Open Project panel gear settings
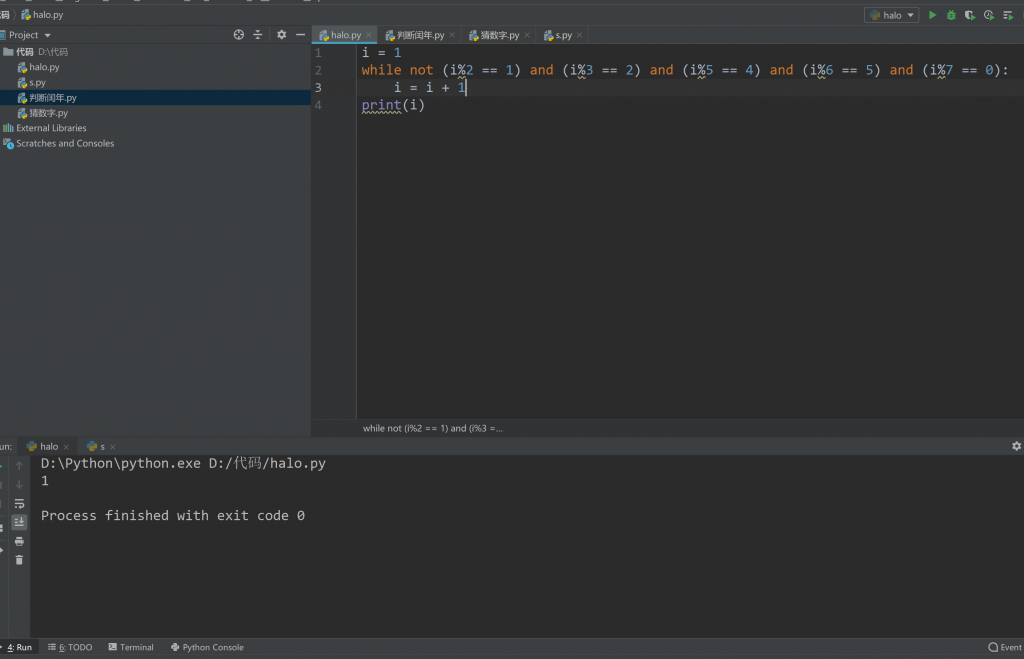This screenshot has height=659, width=1024. click(281, 35)
